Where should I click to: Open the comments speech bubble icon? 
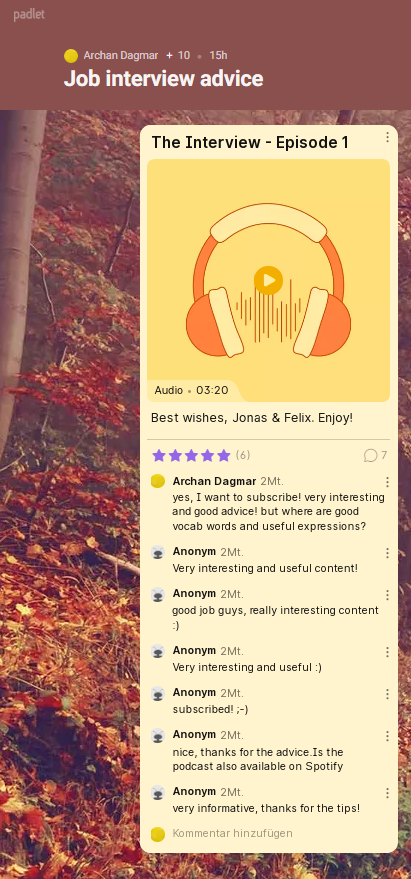pos(370,455)
